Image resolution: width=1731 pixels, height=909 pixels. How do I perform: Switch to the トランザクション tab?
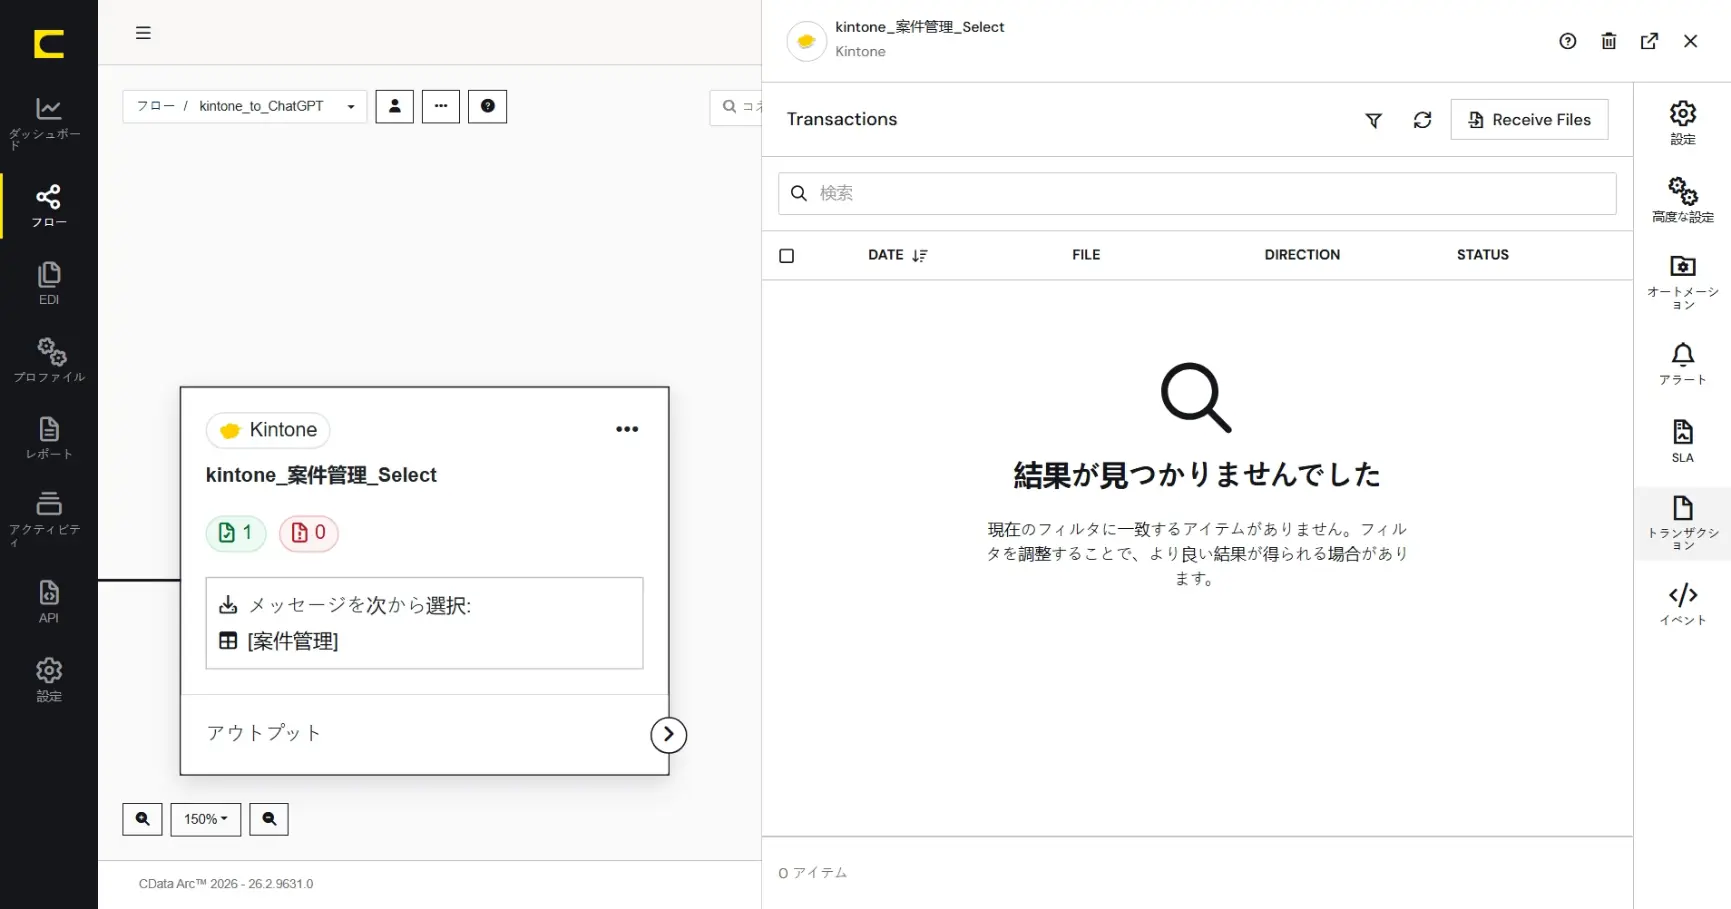[x=1683, y=523]
